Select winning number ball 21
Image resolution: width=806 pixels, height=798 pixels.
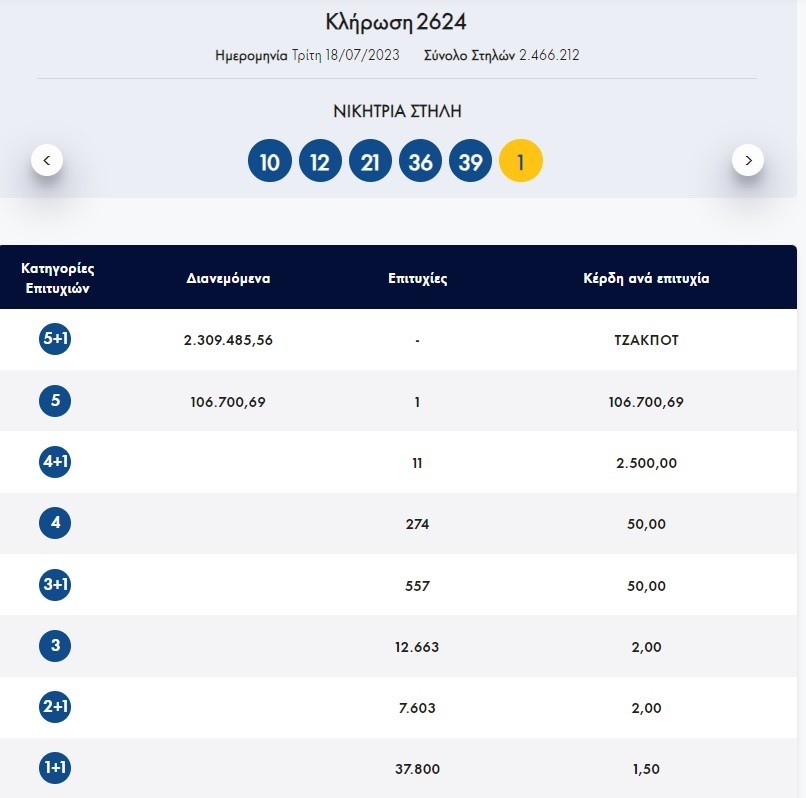[370, 162]
